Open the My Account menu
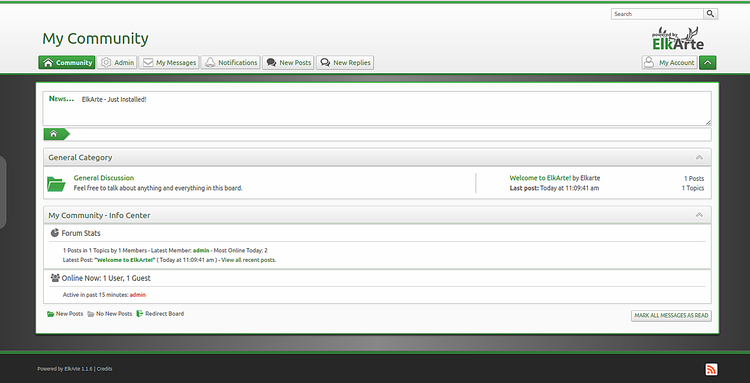The width and height of the screenshot is (750, 383). (669, 63)
